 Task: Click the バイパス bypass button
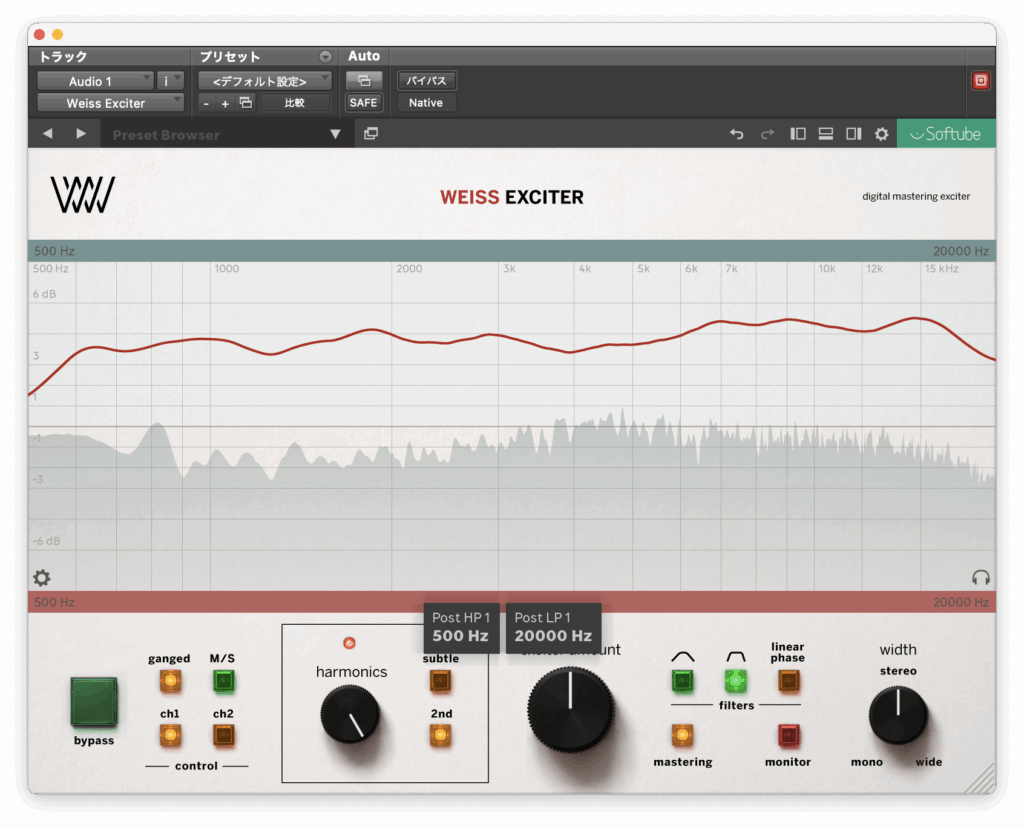click(x=426, y=80)
